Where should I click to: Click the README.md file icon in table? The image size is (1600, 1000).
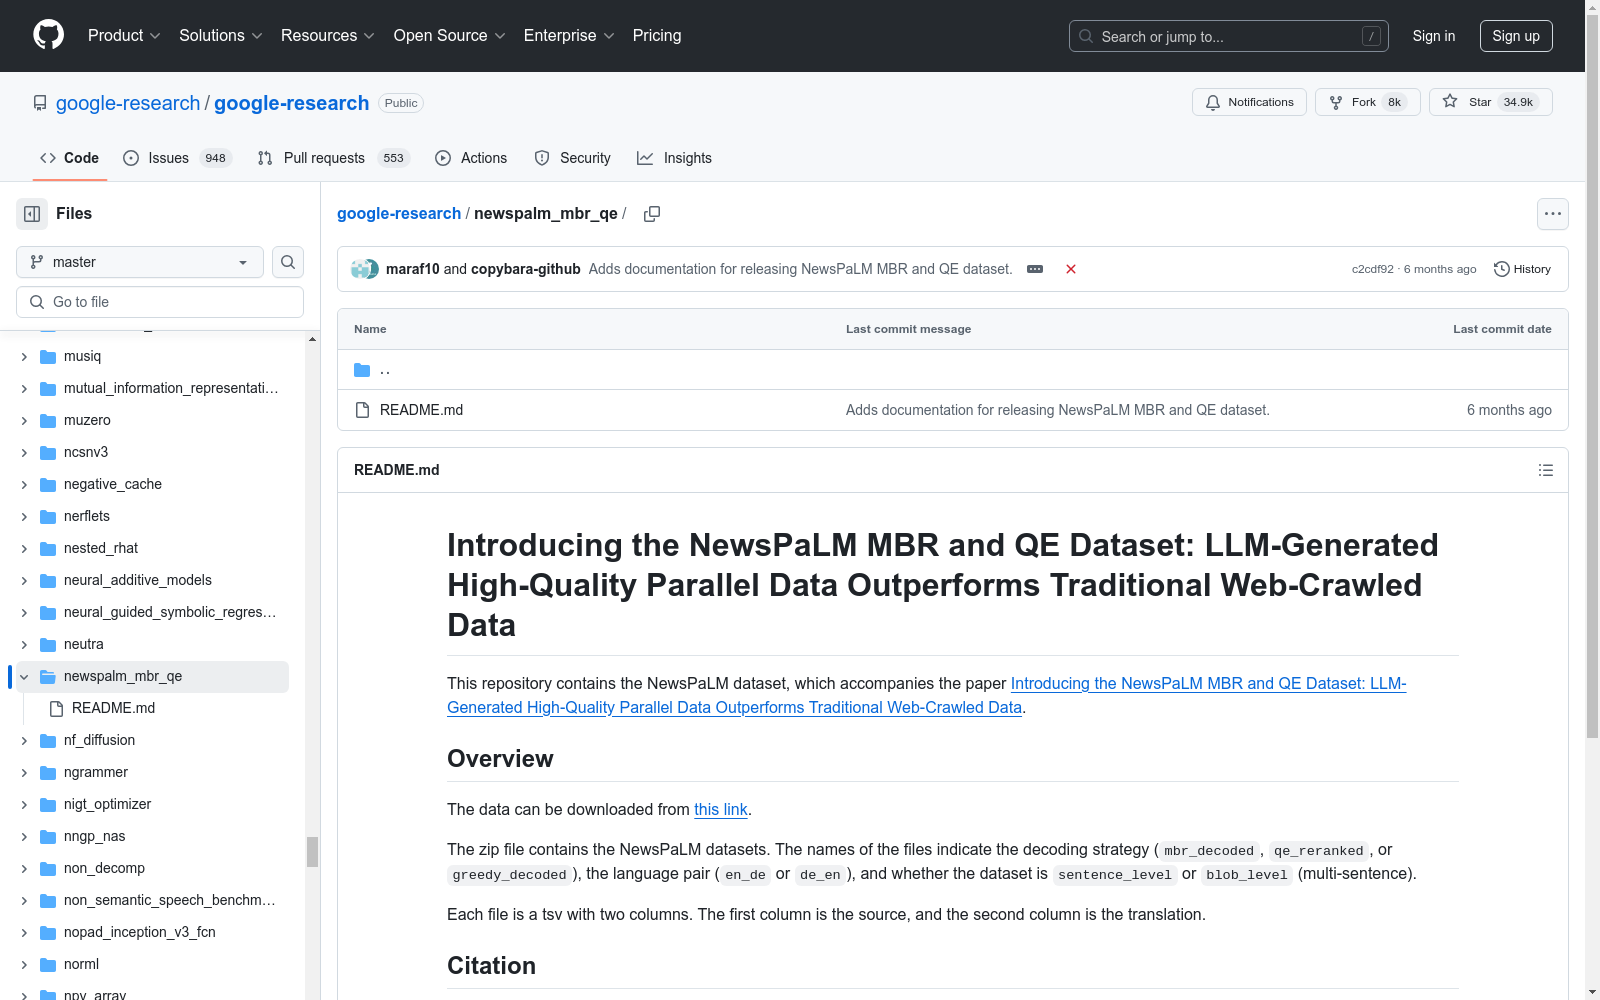(362, 410)
